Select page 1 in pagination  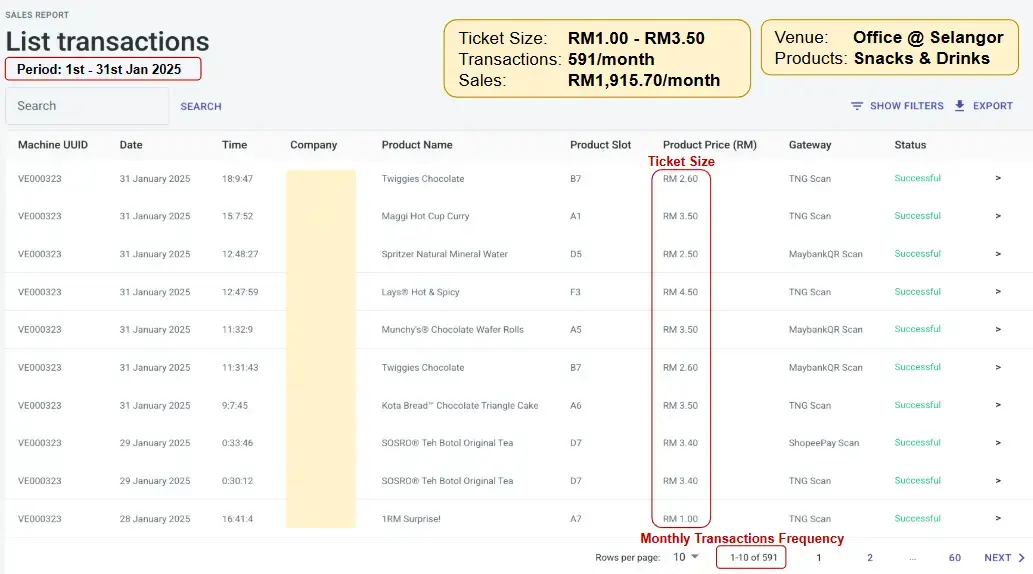coord(819,558)
